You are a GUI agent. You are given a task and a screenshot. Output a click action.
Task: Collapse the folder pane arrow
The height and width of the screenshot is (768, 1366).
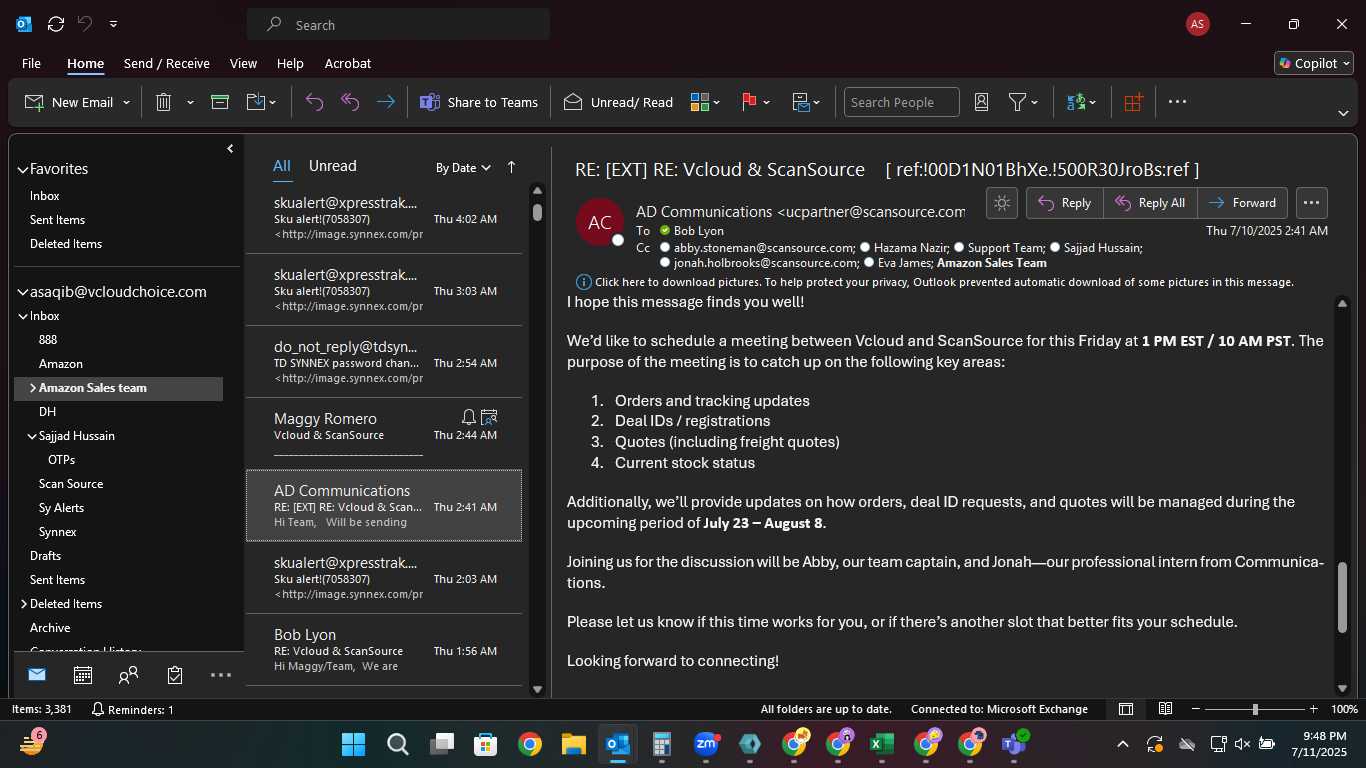pyautogui.click(x=230, y=148)
